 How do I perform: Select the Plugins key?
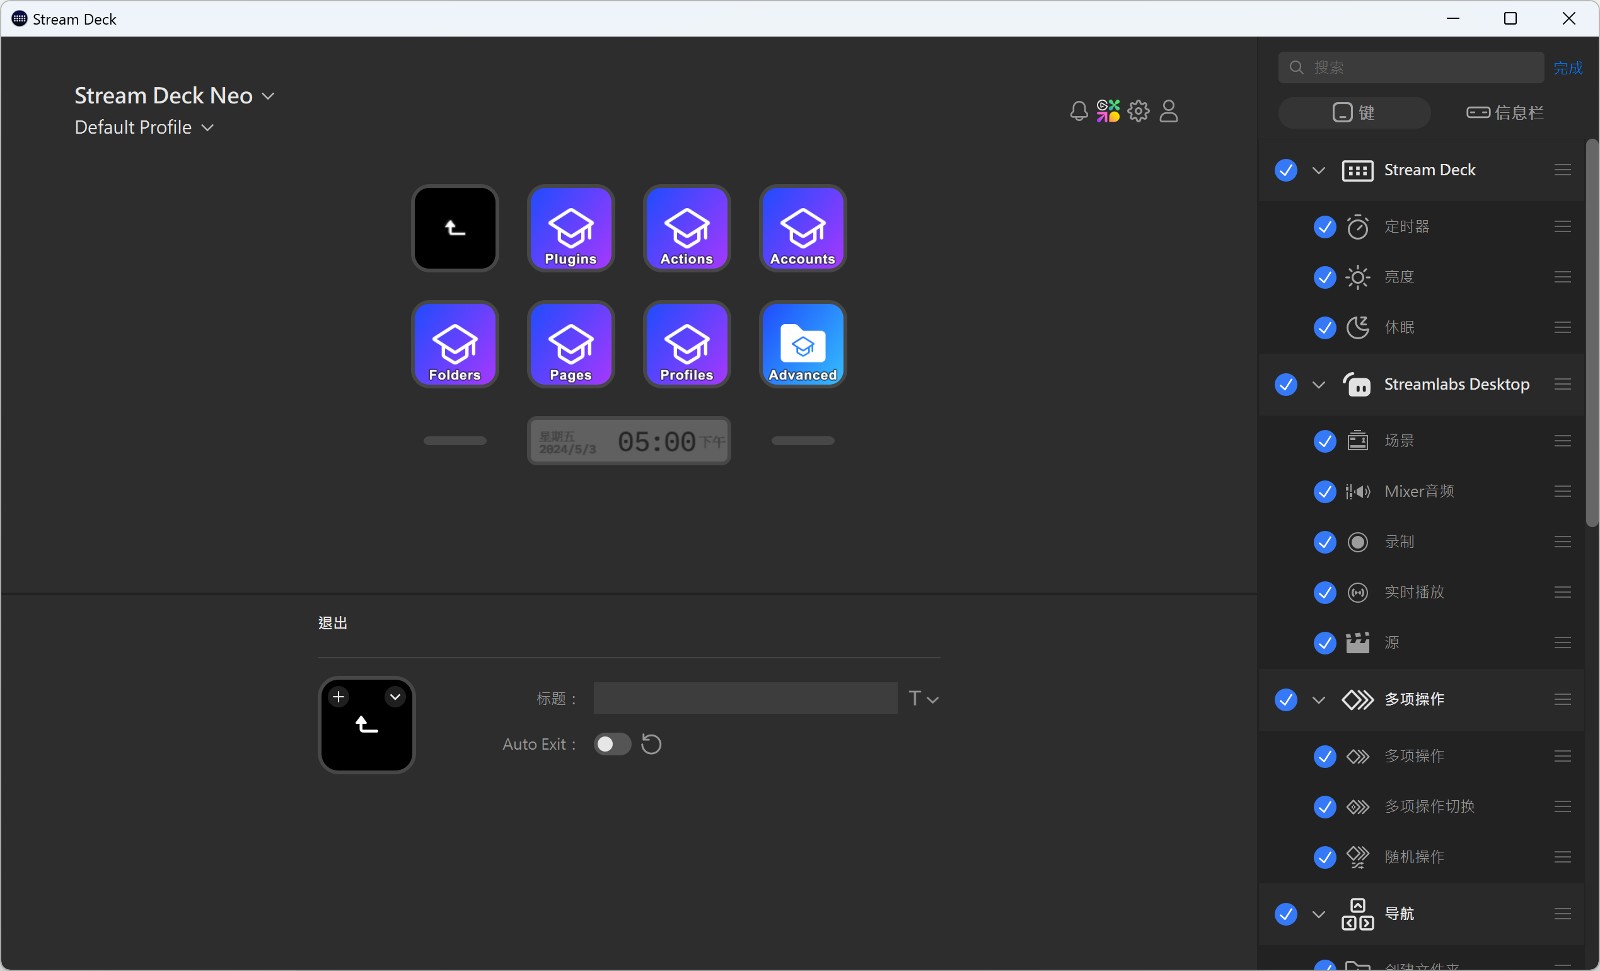tap(571, 228)
